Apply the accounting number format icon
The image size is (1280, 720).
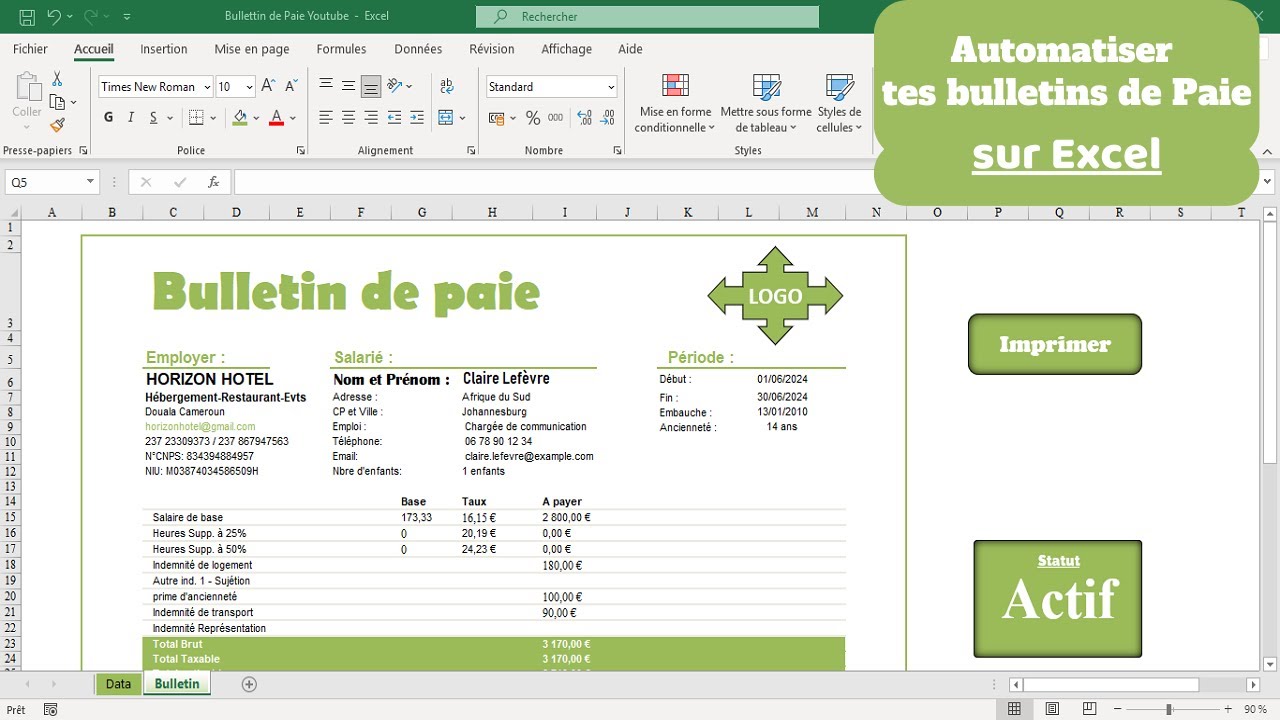496,118
